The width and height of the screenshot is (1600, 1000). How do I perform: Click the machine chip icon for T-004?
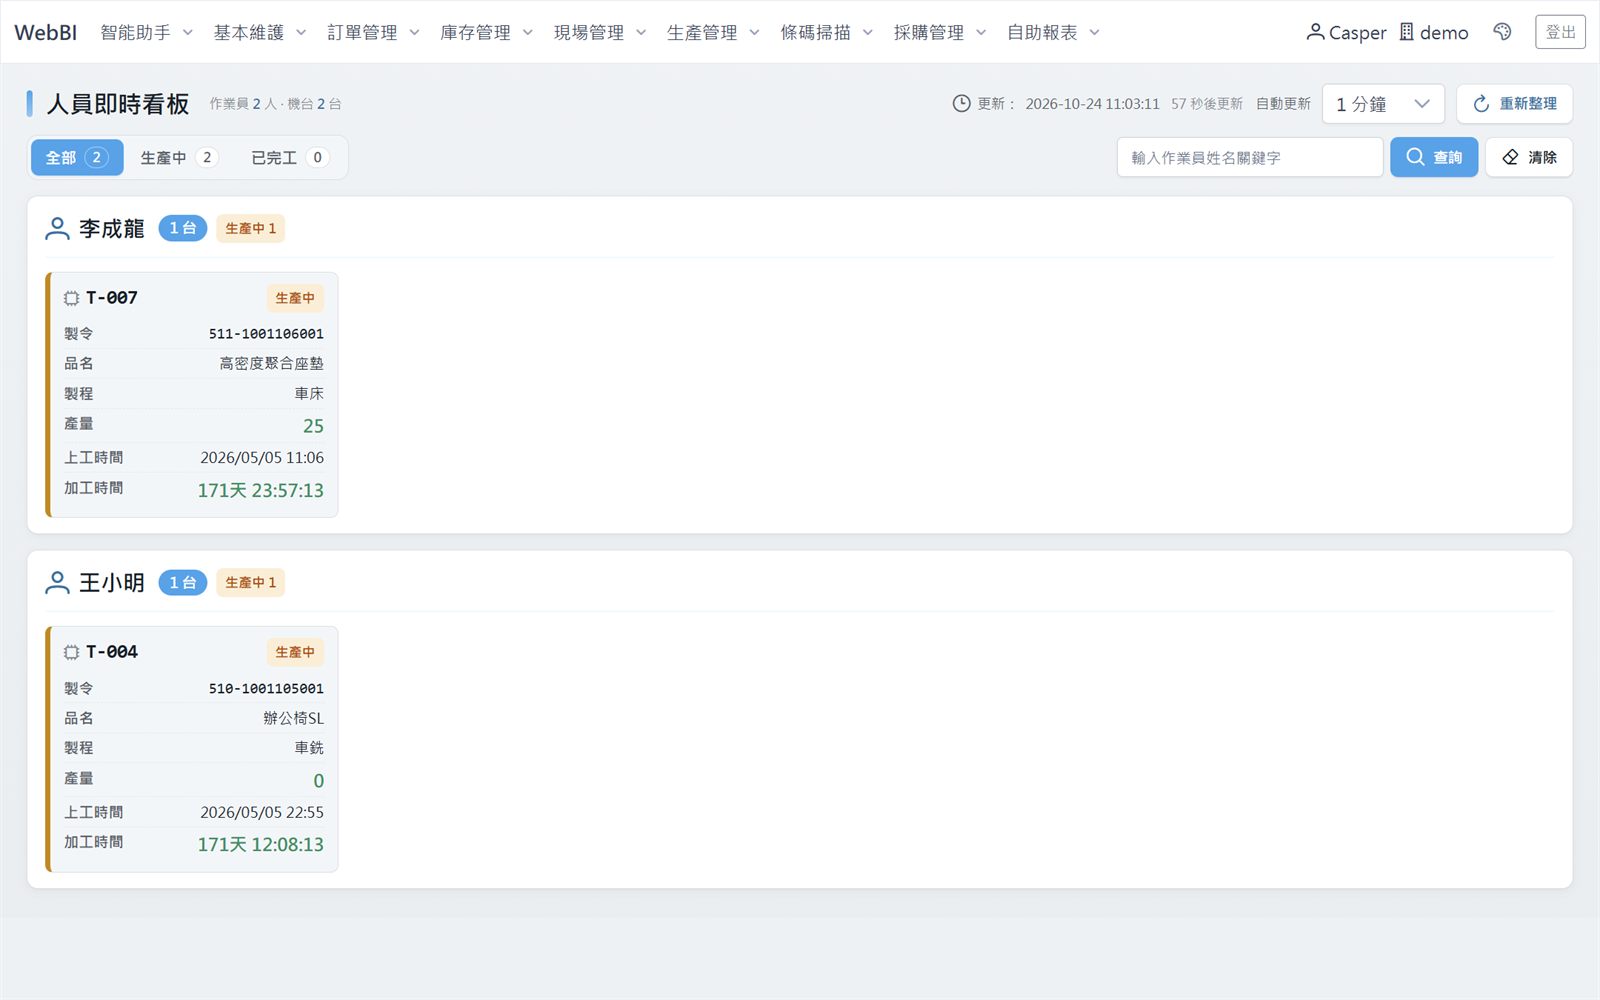[x=71, y=652]
